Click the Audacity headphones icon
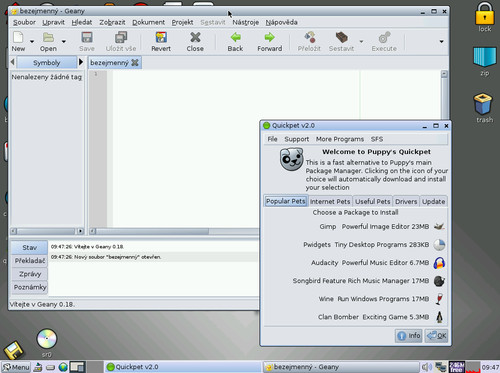This screenshot has width=500, height=373. click(439, 263)
